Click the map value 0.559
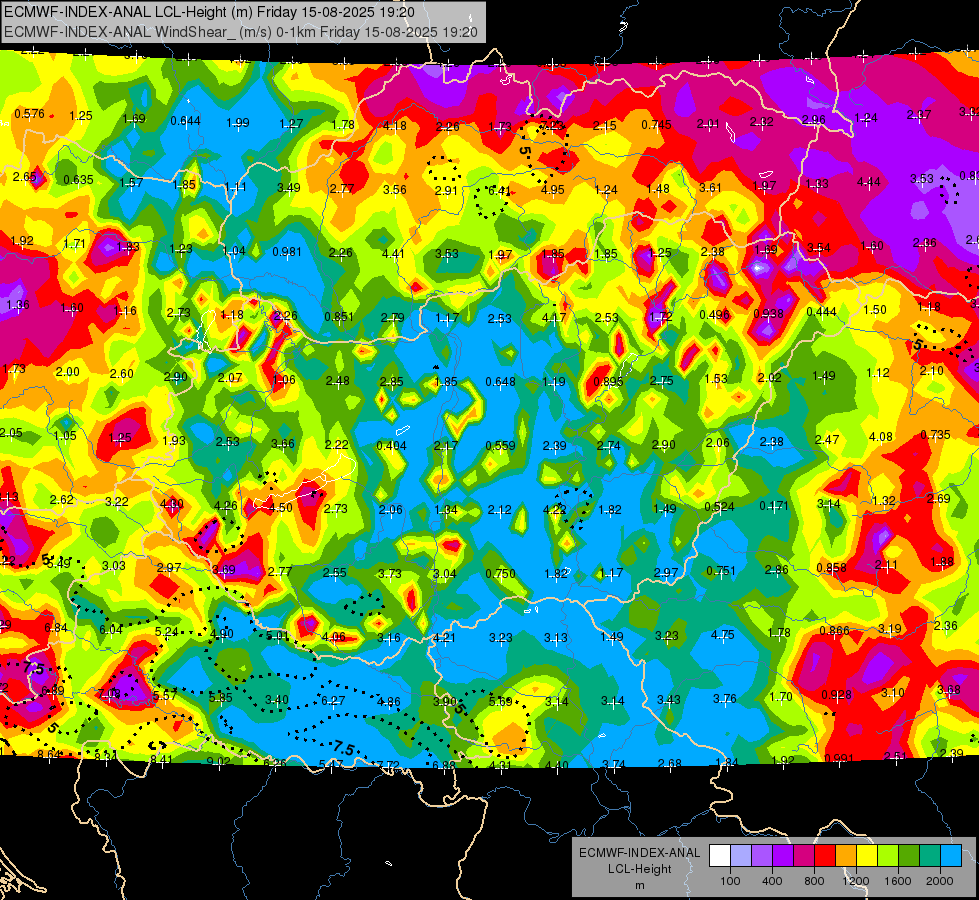This screenshot has width=979, height=900. click(501, 446)
